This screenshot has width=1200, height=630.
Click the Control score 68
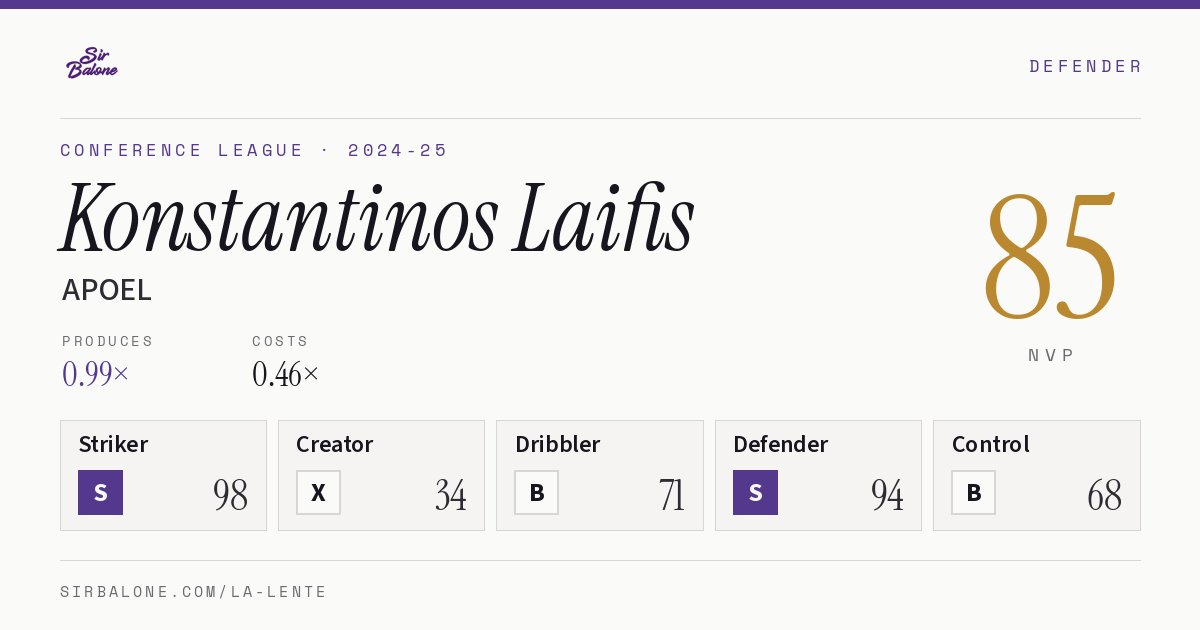click(1104, 495)
